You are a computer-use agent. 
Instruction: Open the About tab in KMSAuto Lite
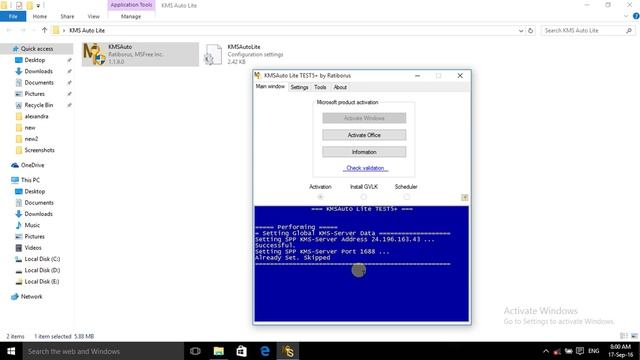[x=340, y=87]
